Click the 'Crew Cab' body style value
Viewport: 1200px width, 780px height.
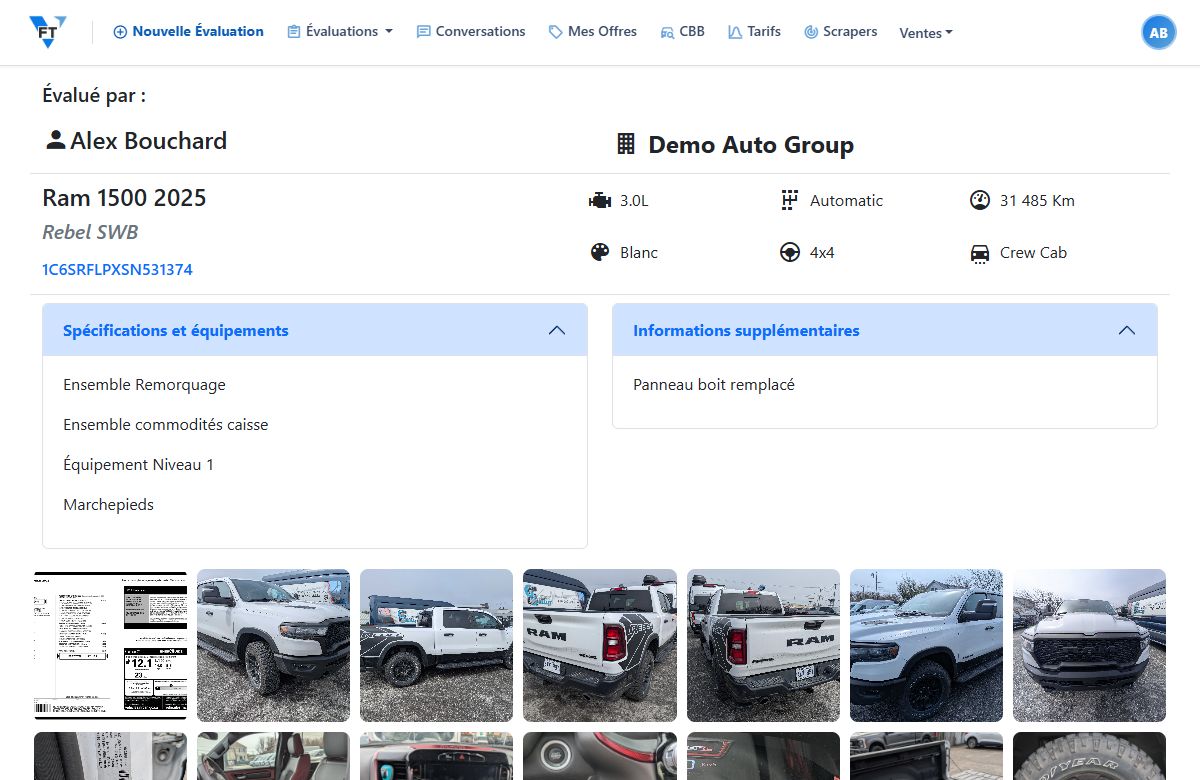[x=1033, y=252]
